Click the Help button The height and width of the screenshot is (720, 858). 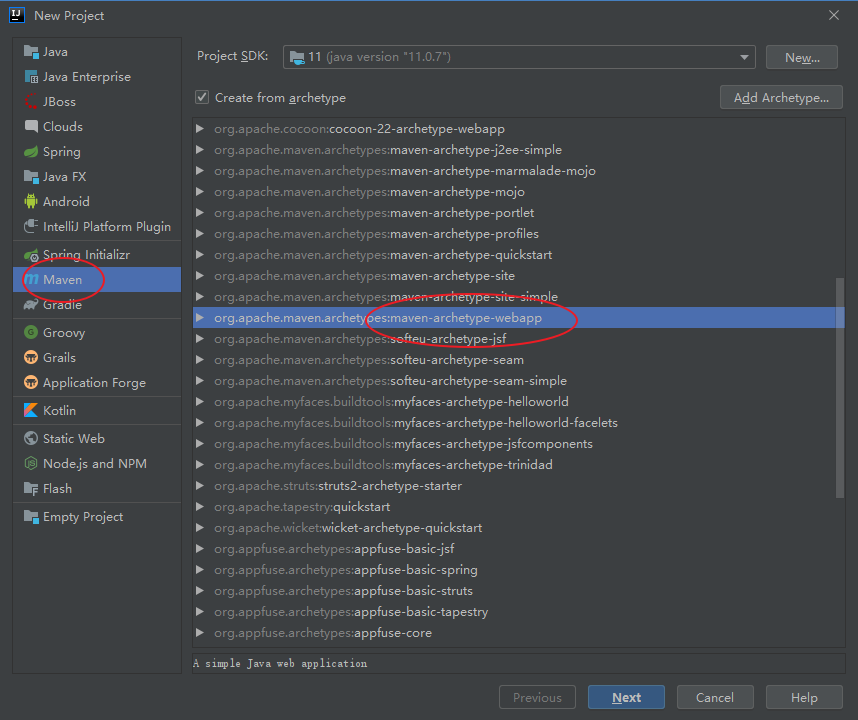pyautogui.click(x=804, y=698)
